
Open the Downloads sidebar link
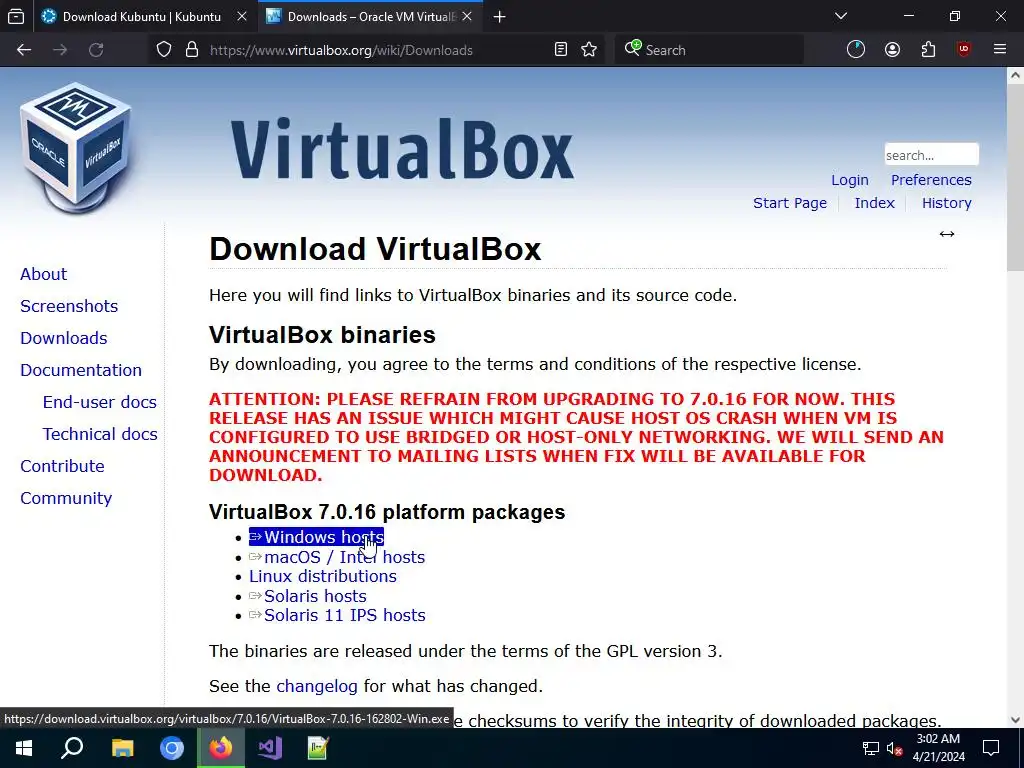tap(64, 338)
